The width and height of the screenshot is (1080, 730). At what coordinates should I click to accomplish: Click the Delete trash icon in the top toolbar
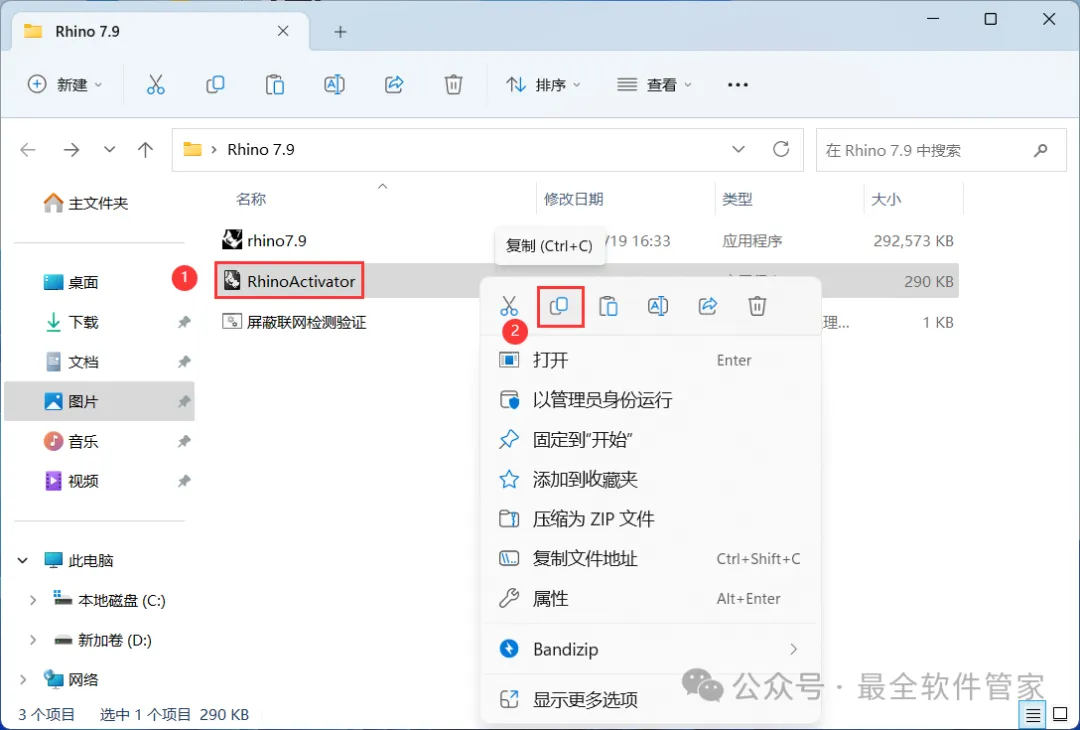pos(453,85)
